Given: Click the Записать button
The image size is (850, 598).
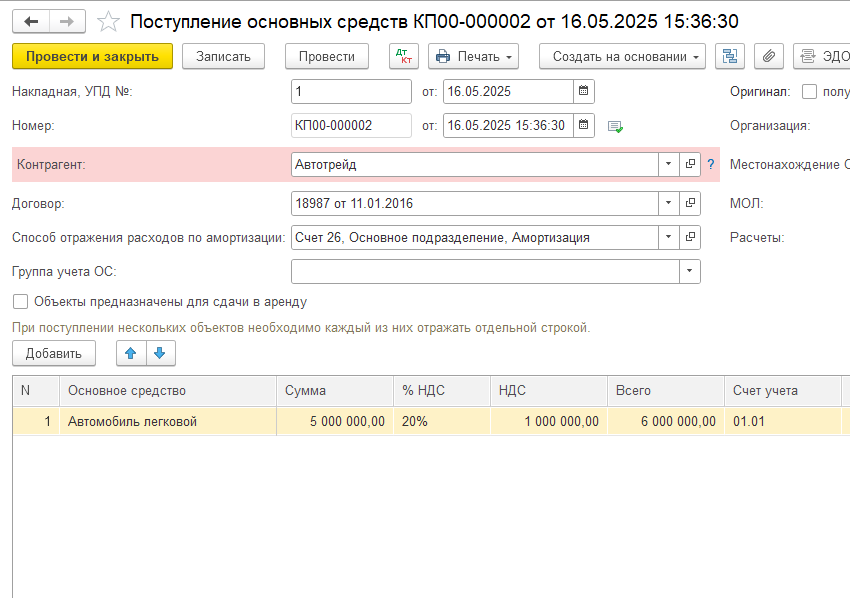Looking at the screenshot, I should pyautogui.click(x=223, y=56).
